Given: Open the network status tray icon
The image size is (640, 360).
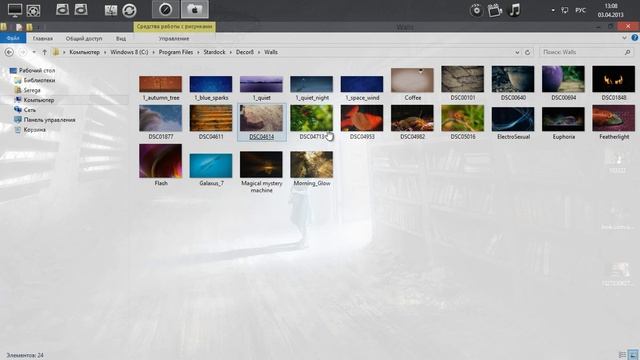Looking at the screenshot, I should coord(565,10).
